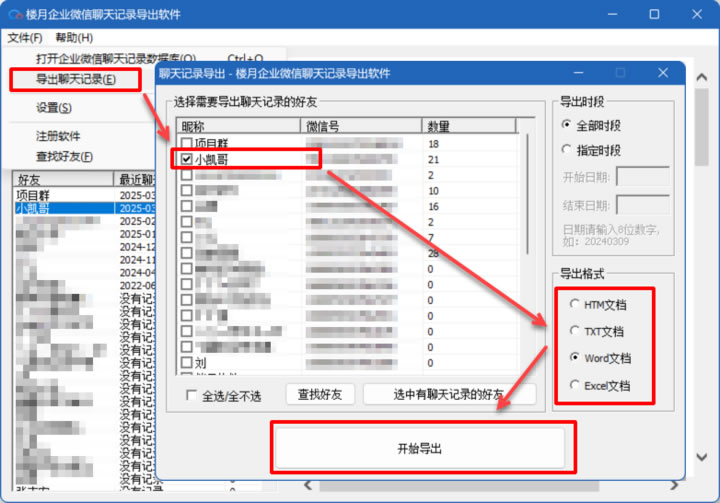Tick the checkbox in the row with count 16
The width and height of the screenshot is (720, 503).
(186, 206)
